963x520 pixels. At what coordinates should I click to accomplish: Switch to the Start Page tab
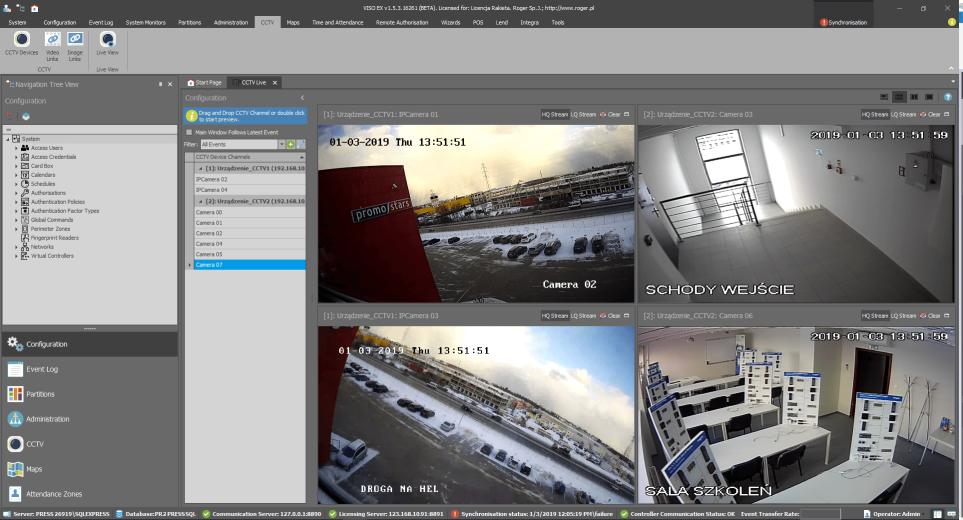[205, 82]
